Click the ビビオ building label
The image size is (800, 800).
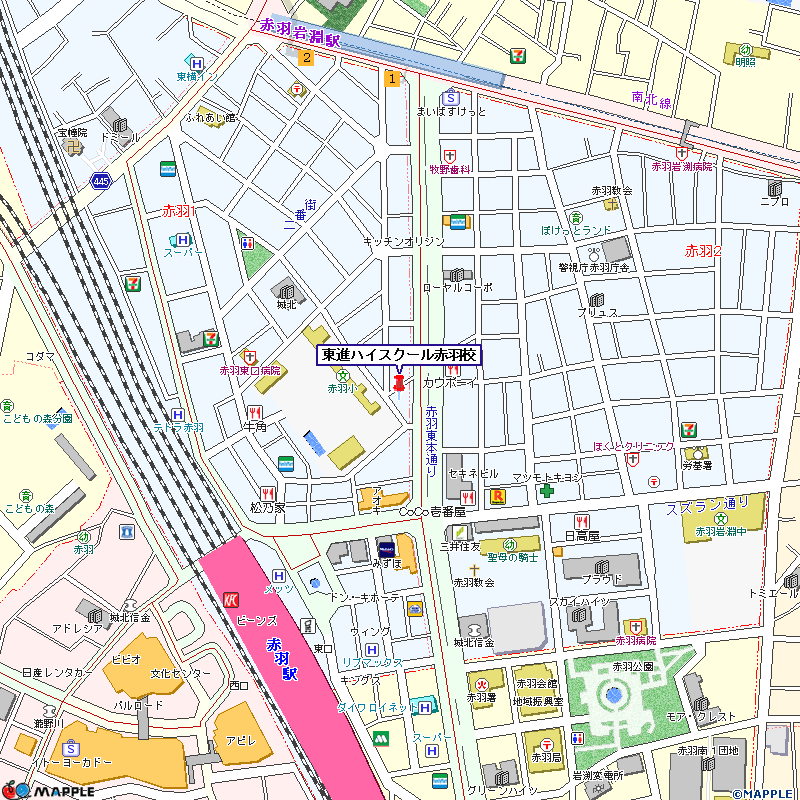pos(126,659)
